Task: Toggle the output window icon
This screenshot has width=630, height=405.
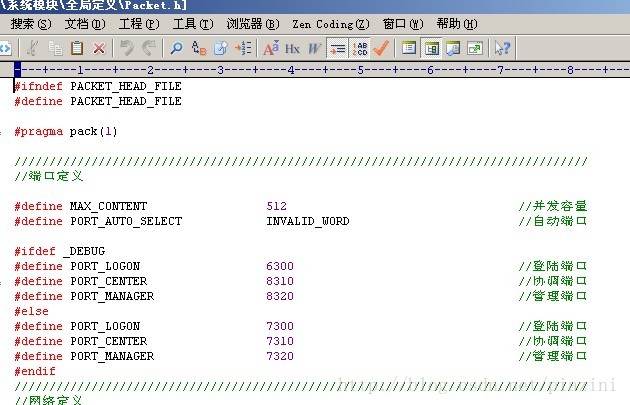Action: (453, 48)
